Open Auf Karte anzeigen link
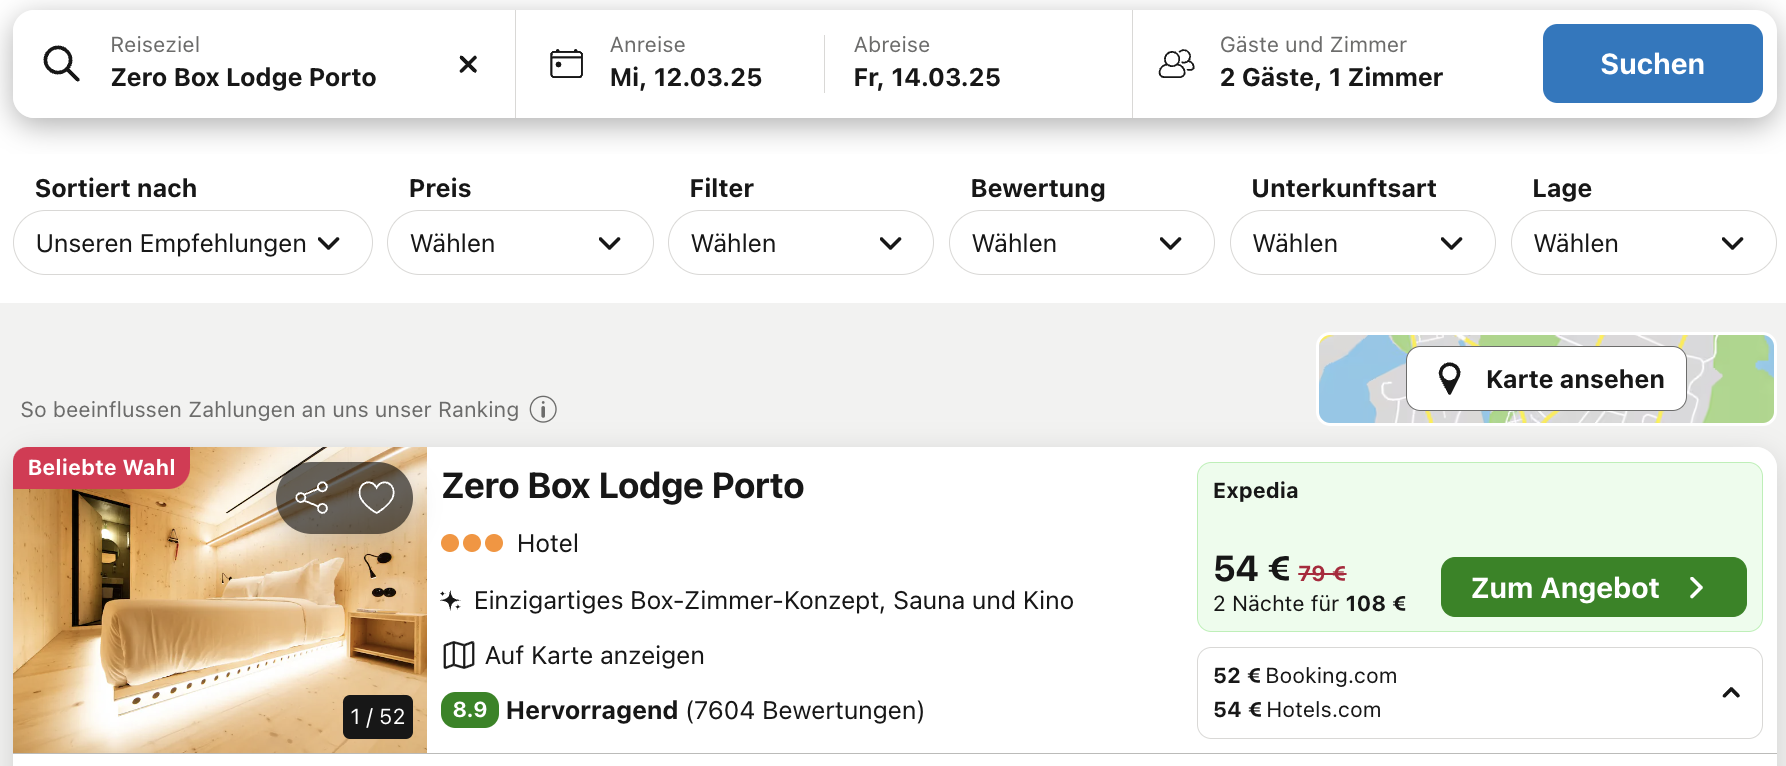 595,655
